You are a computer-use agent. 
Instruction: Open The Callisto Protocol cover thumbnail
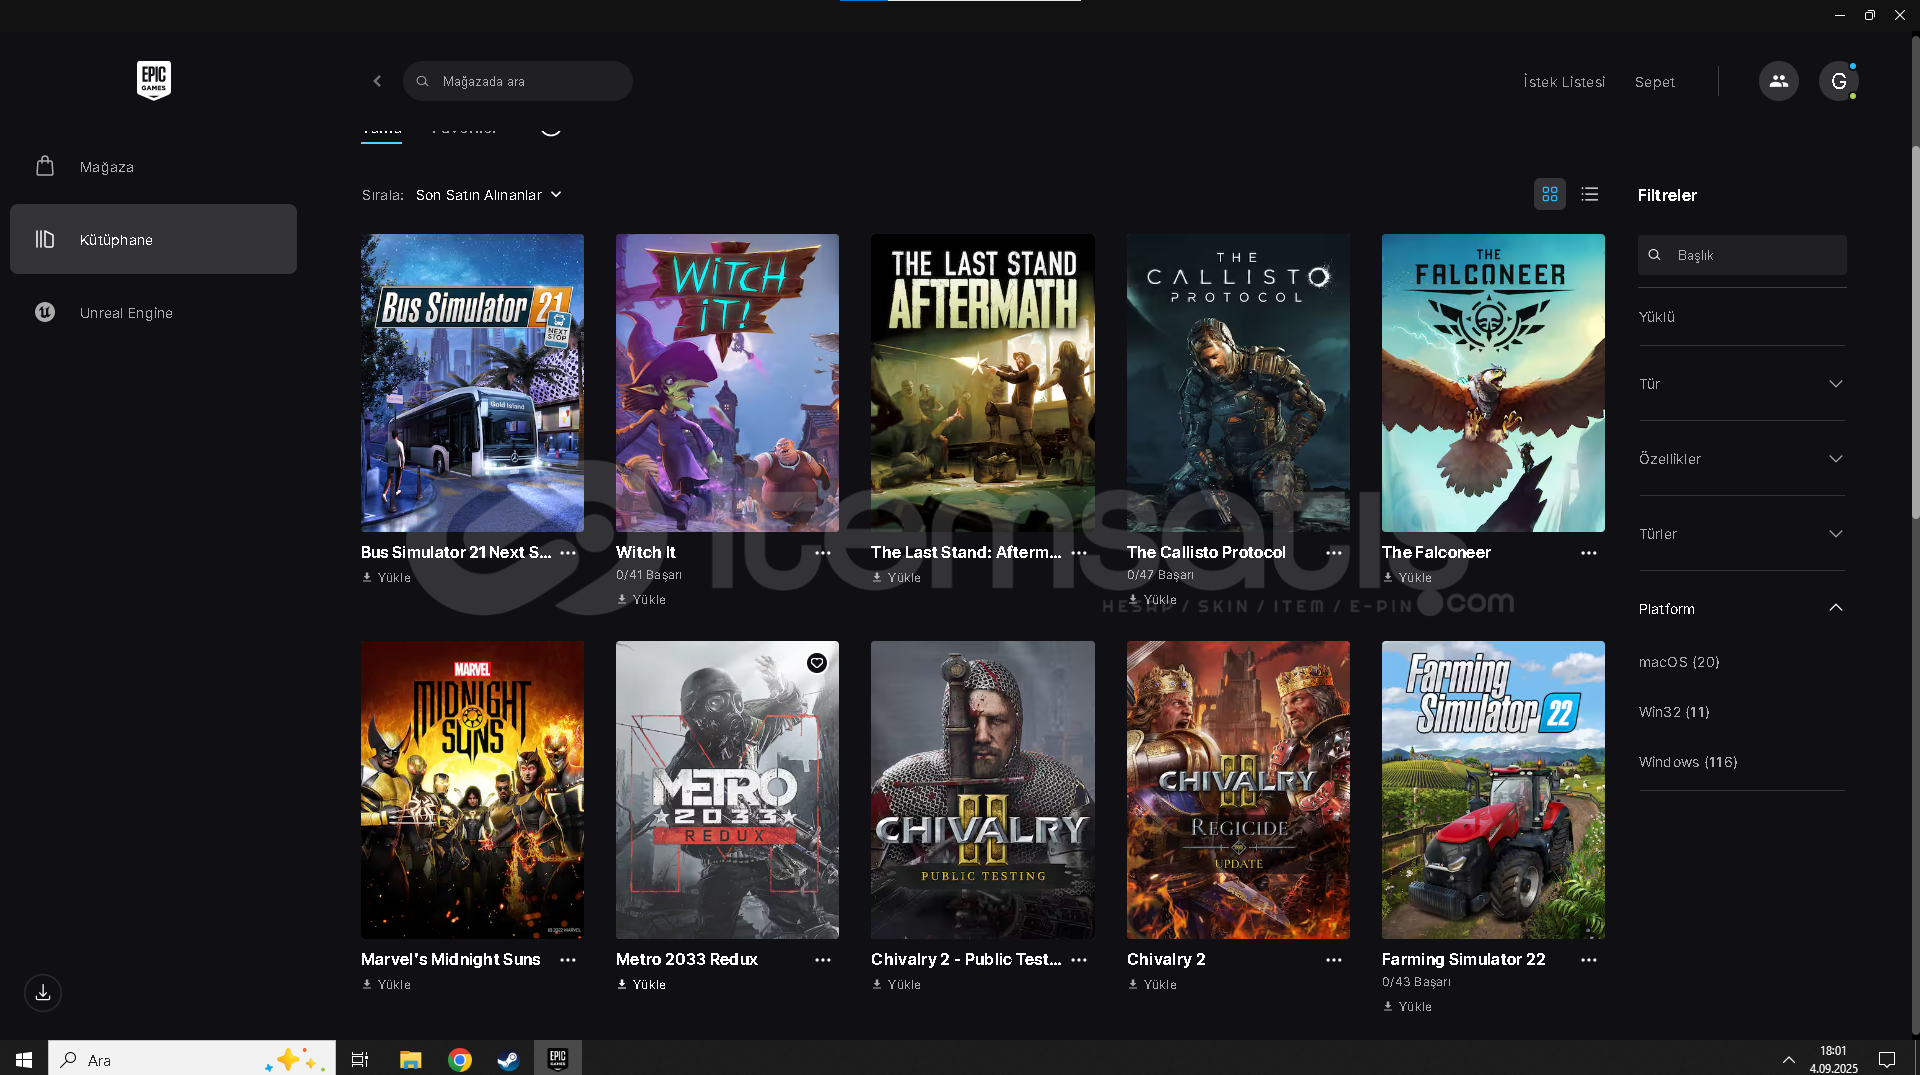point(1238,383)
